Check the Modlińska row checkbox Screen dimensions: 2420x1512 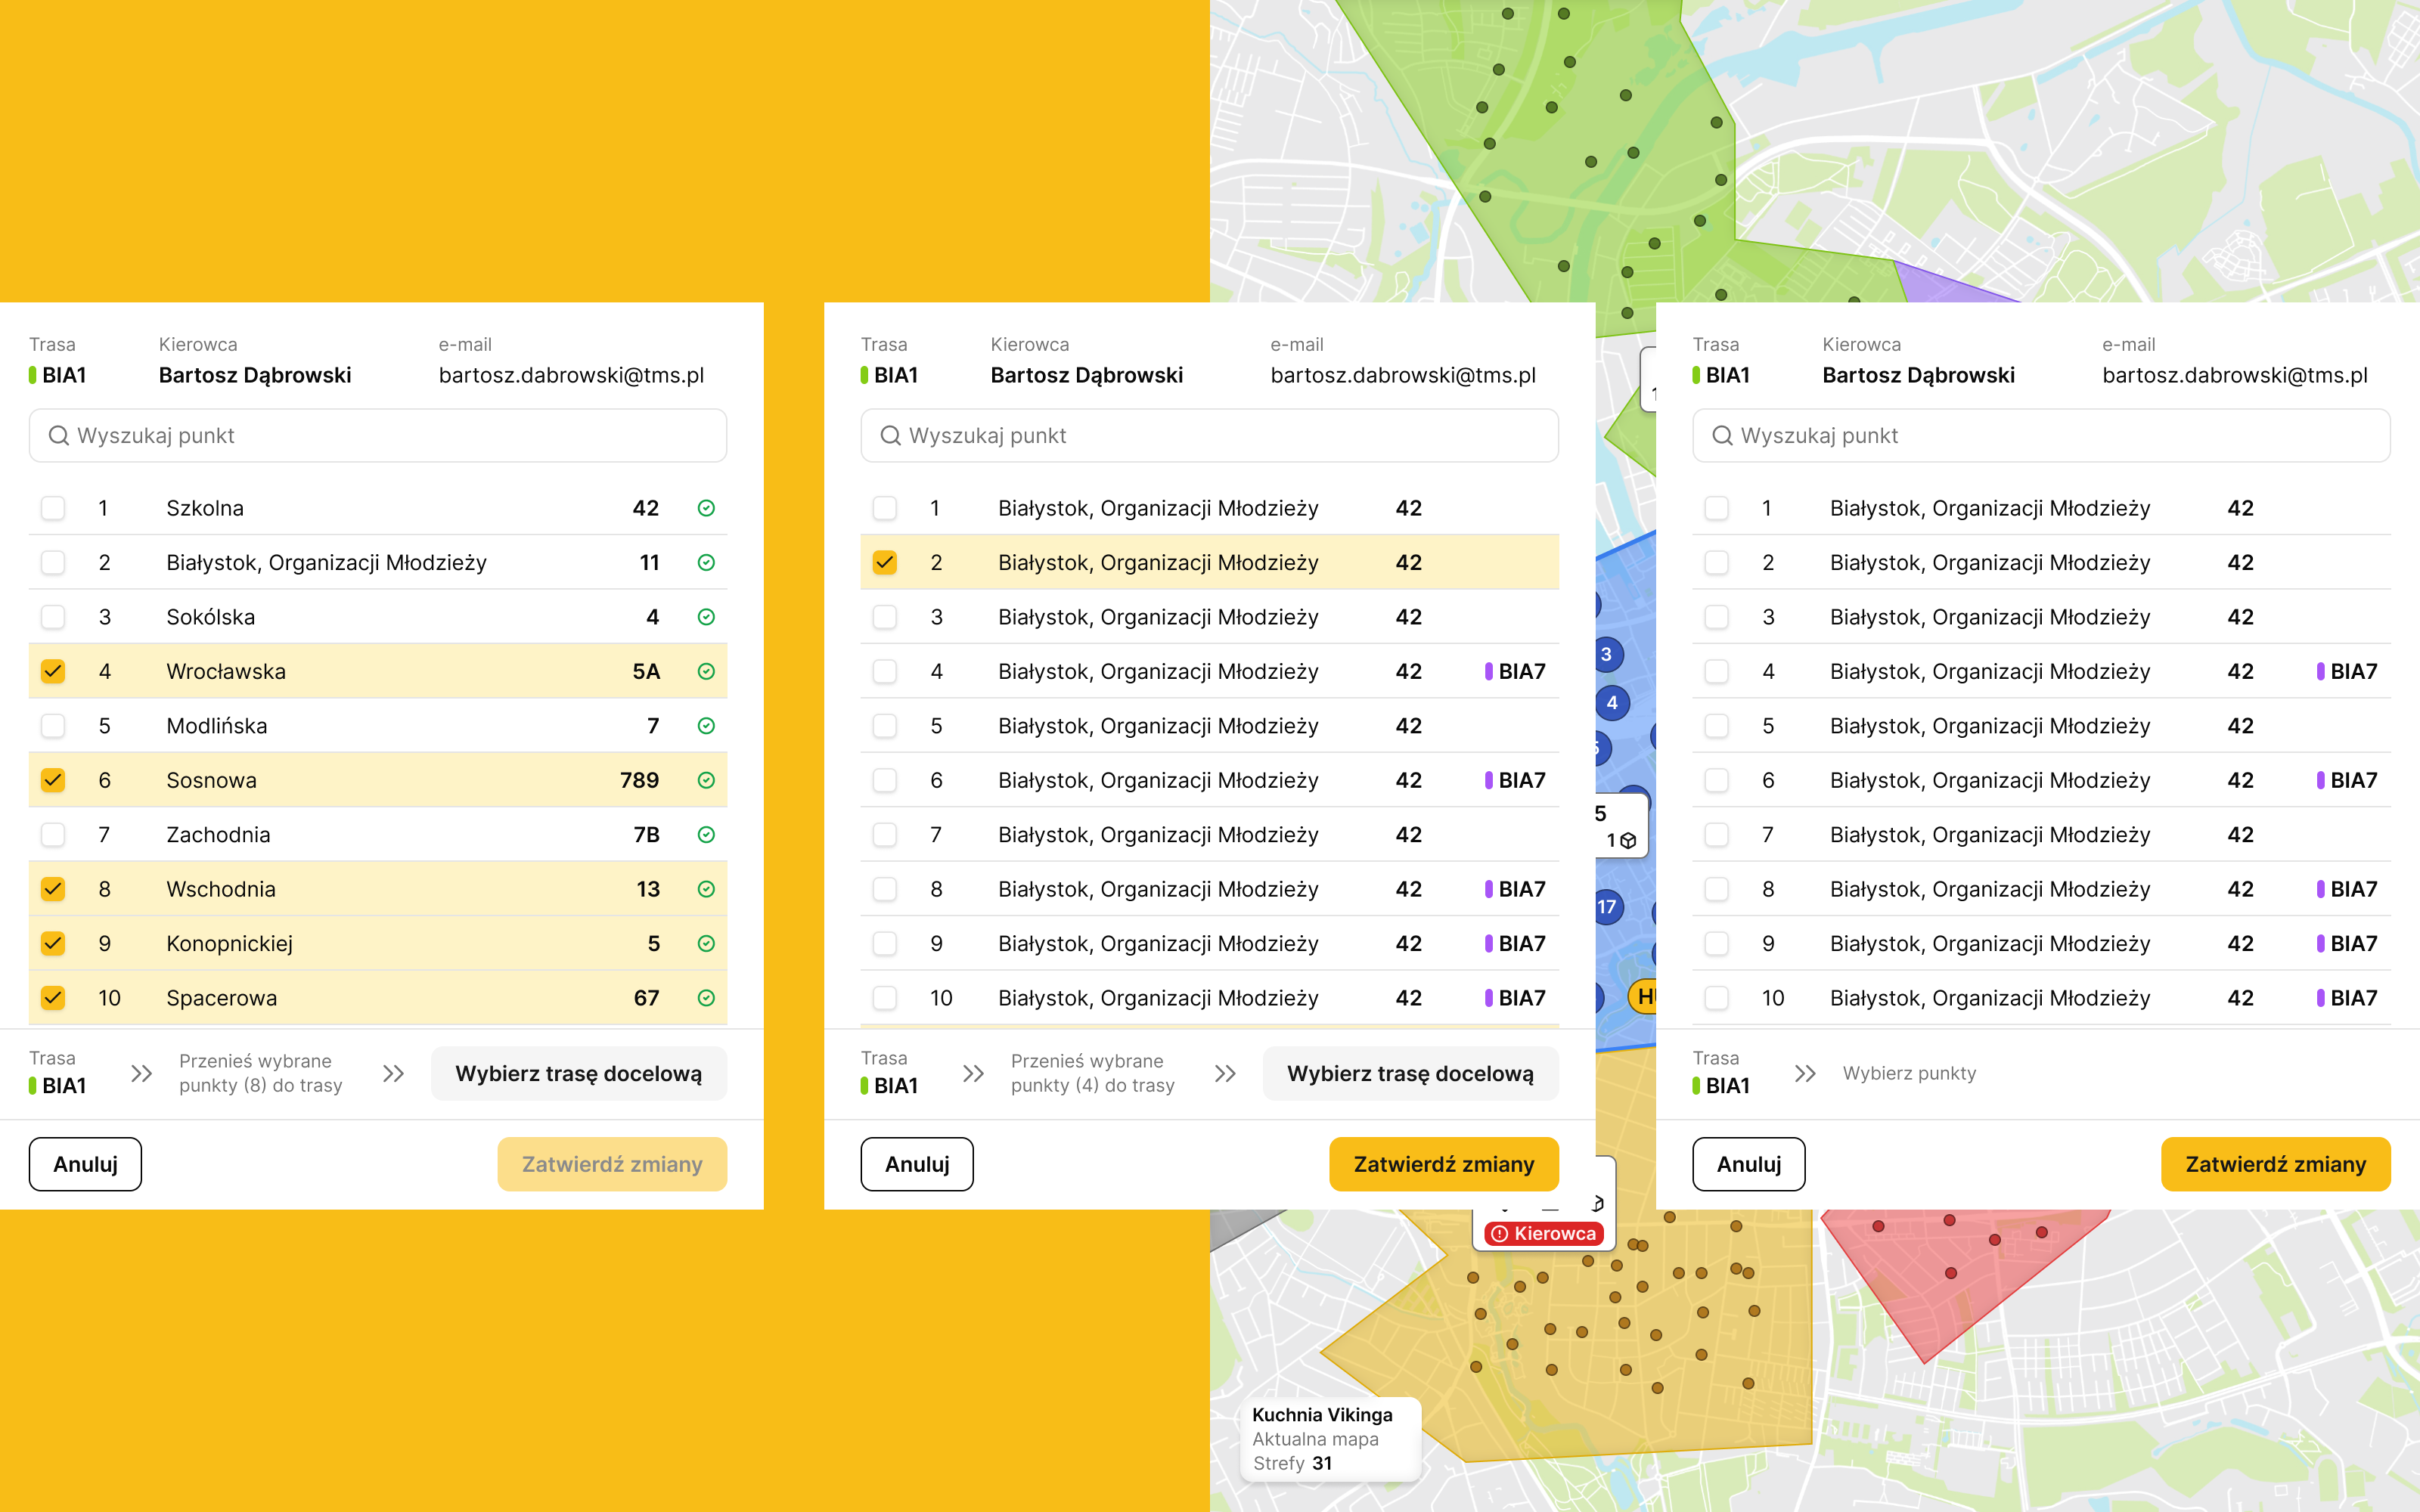pos(53,726)
